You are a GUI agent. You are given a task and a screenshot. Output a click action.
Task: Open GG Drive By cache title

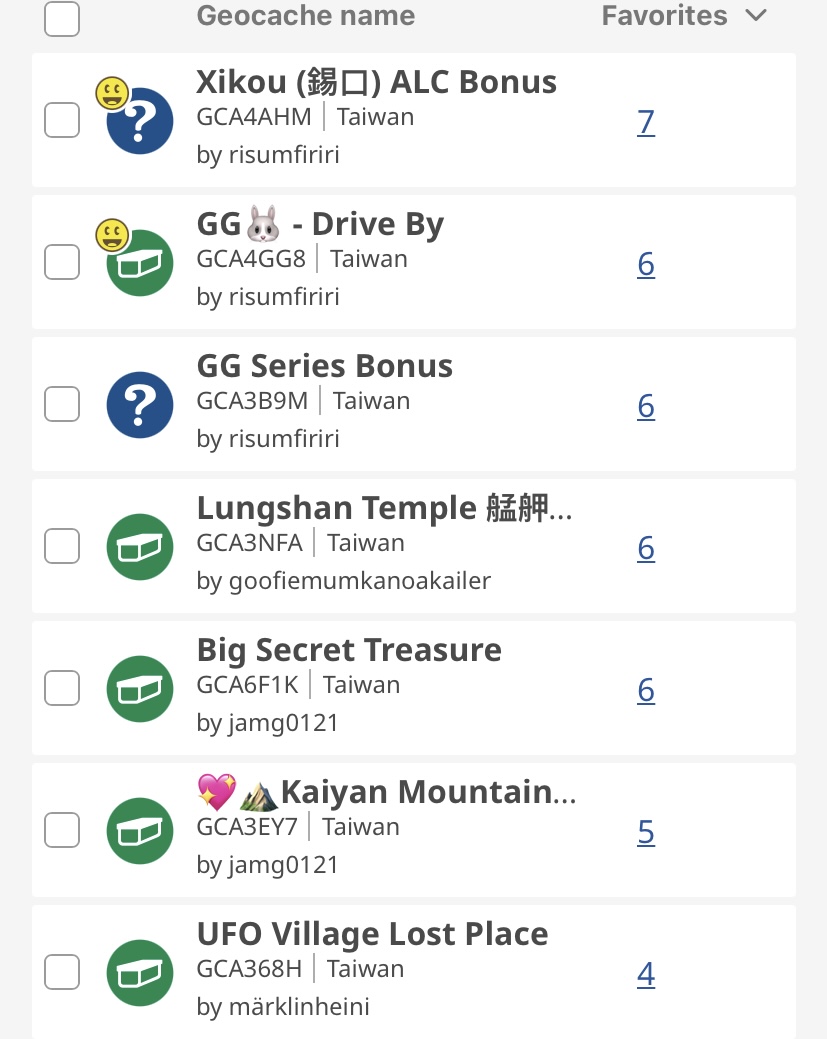coord(320,224)
